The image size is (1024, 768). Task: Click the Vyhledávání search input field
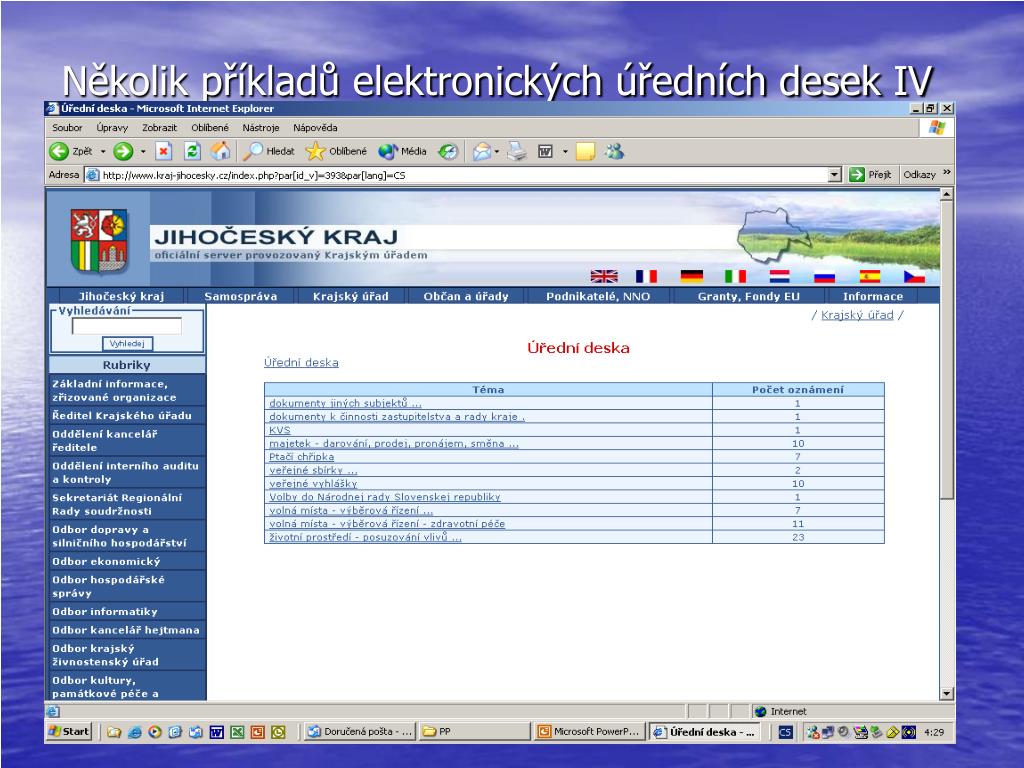click(x=127, y=326)
